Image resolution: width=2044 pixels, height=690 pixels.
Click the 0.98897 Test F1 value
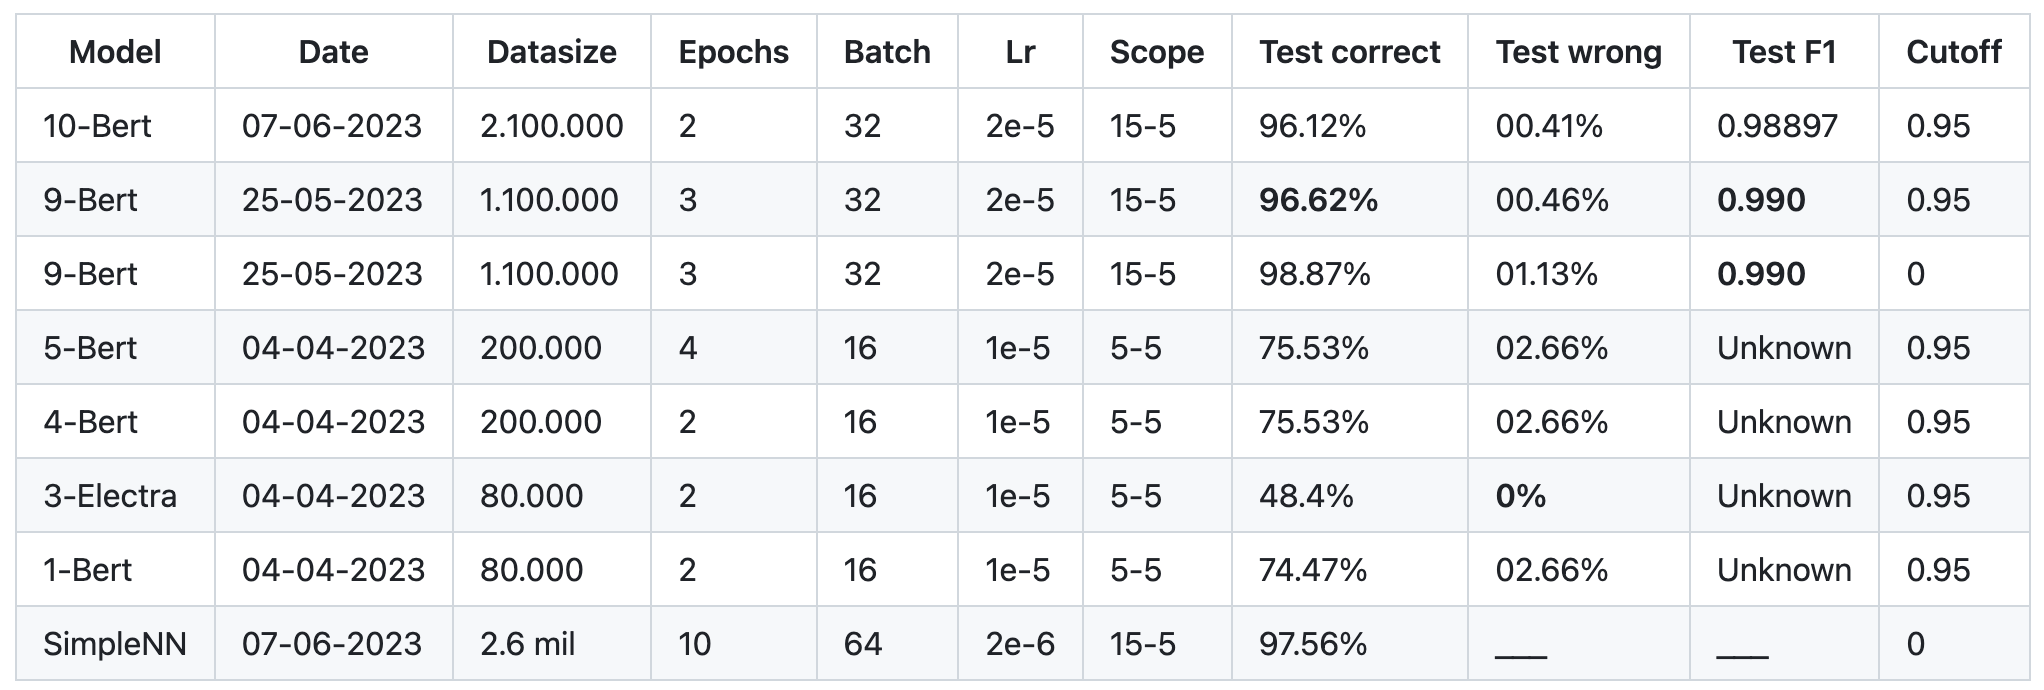[x=1777, y=126]
